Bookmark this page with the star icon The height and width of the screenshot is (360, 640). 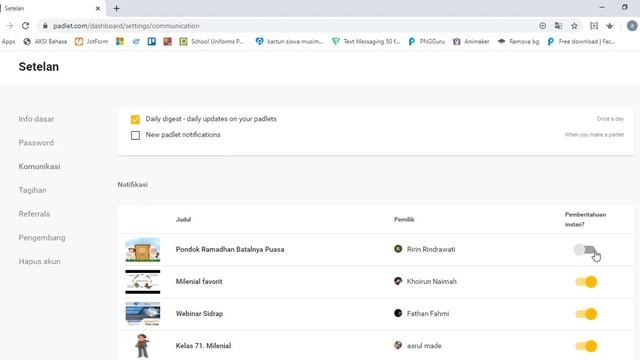(x=574, y=26)
